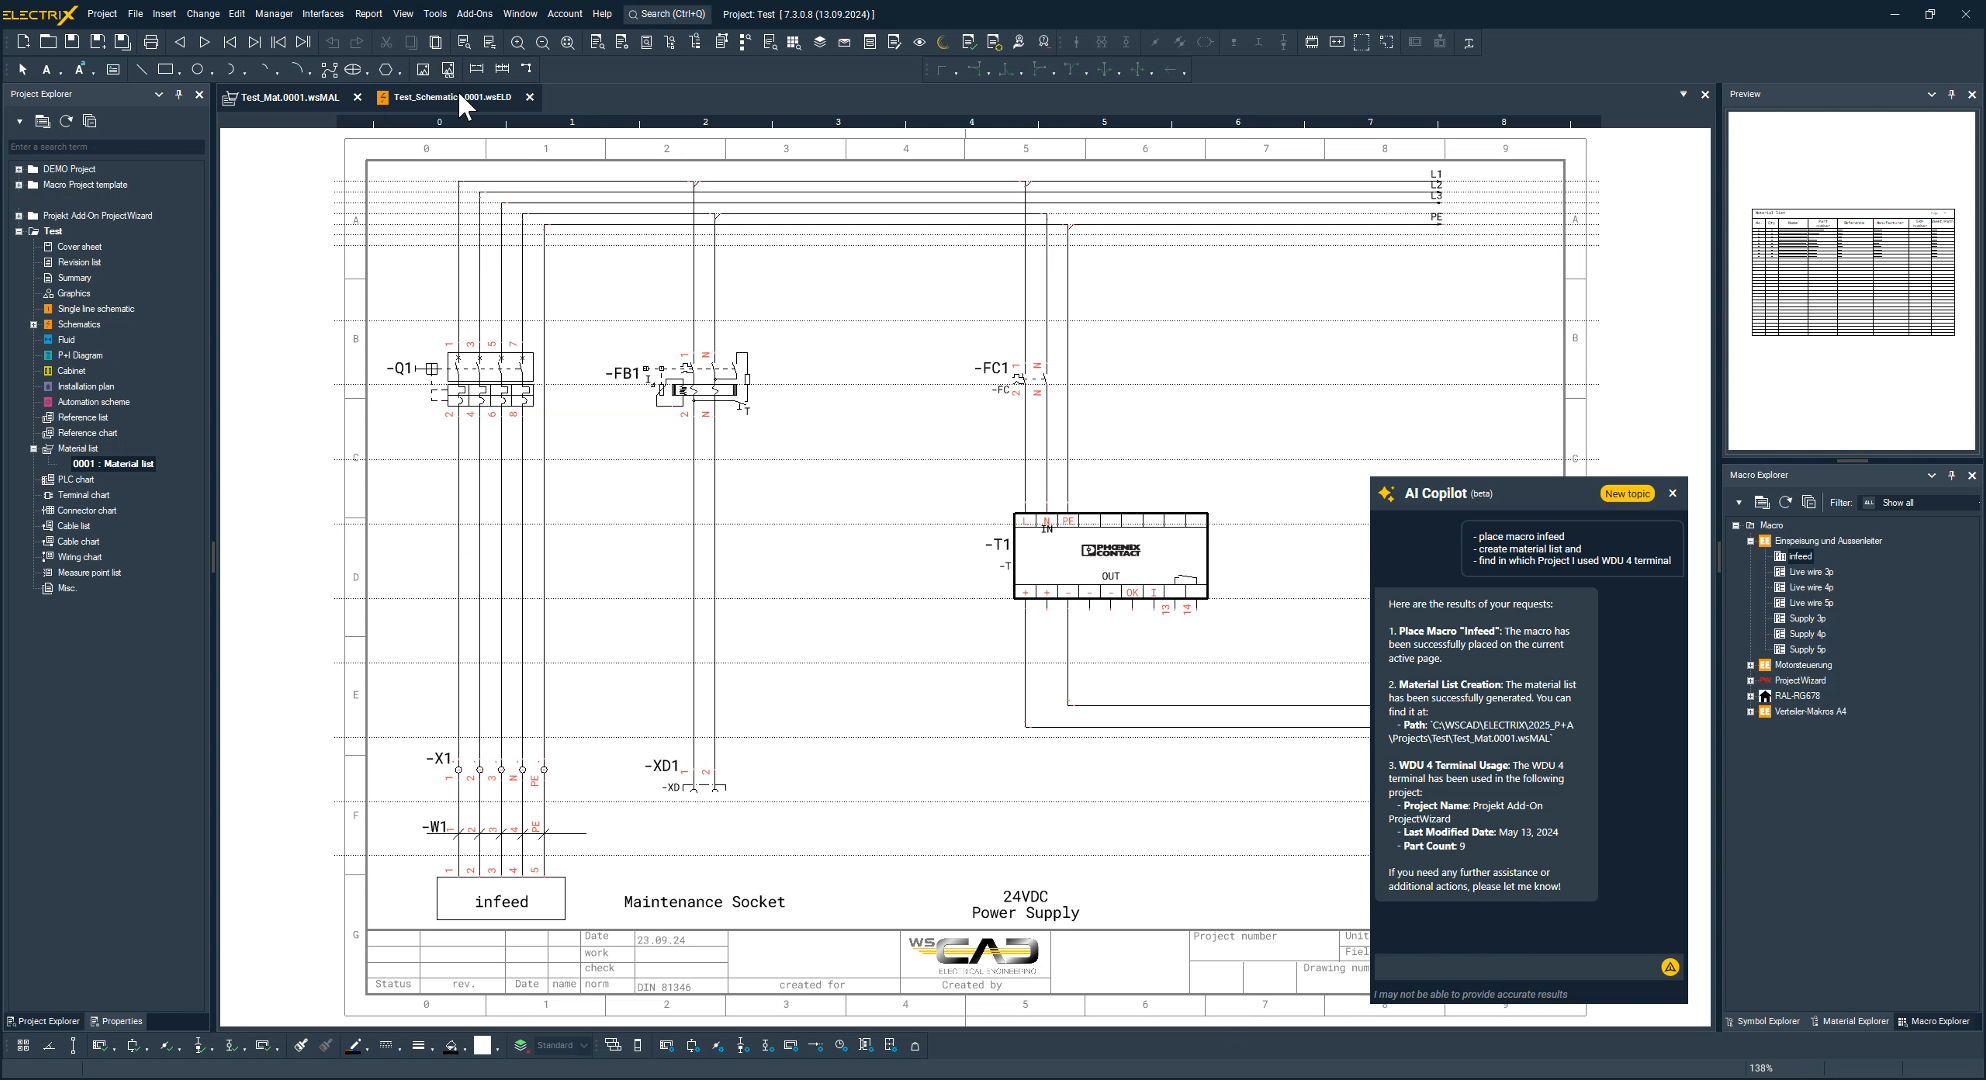Expand the Schematics tree node
The image size is (1986, 1080).
click(33, 324)
